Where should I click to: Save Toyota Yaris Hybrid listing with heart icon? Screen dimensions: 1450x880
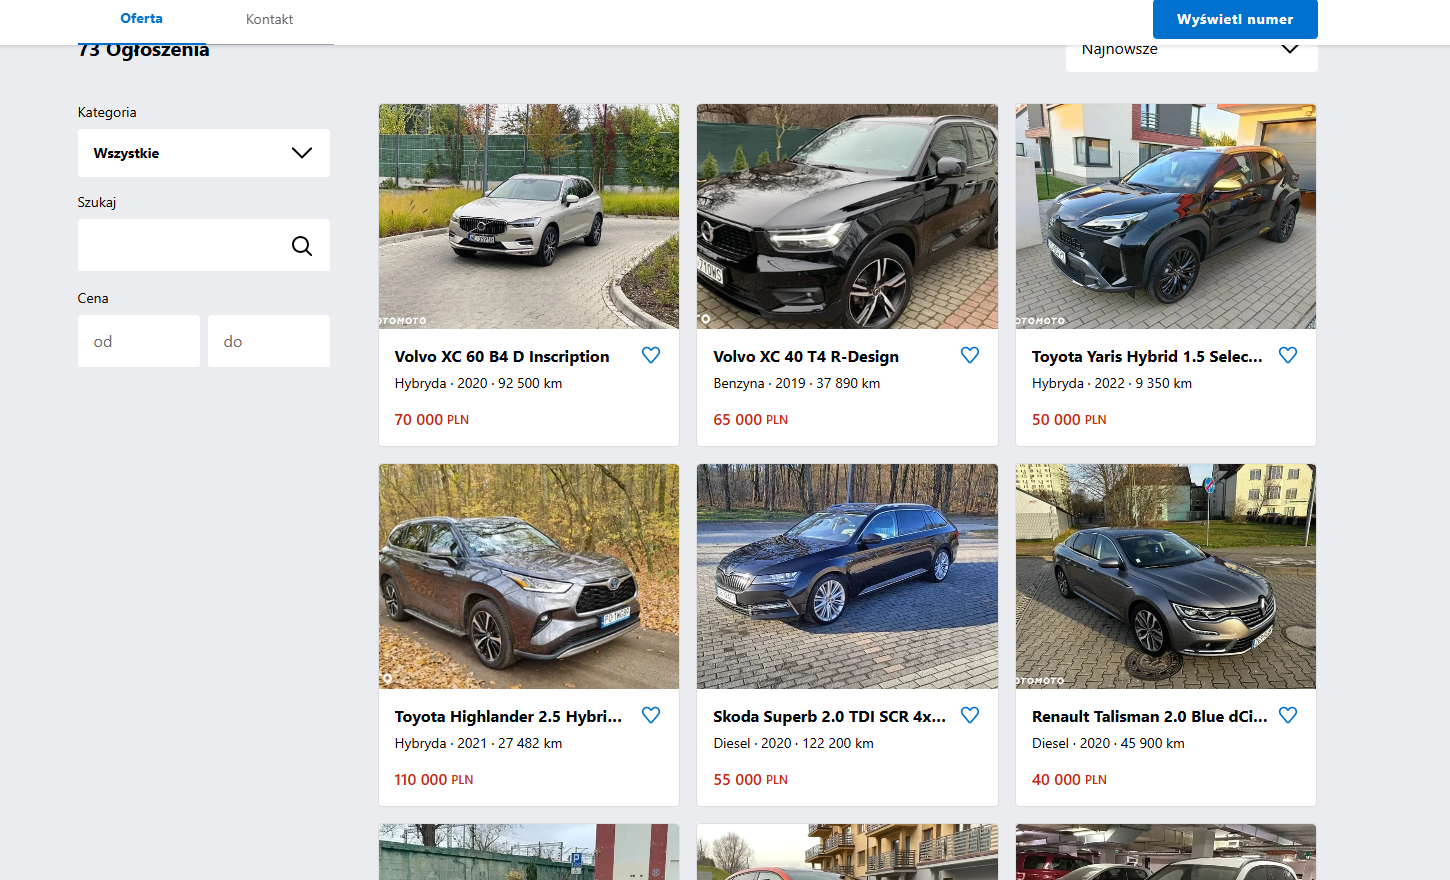click(1288, 355)
